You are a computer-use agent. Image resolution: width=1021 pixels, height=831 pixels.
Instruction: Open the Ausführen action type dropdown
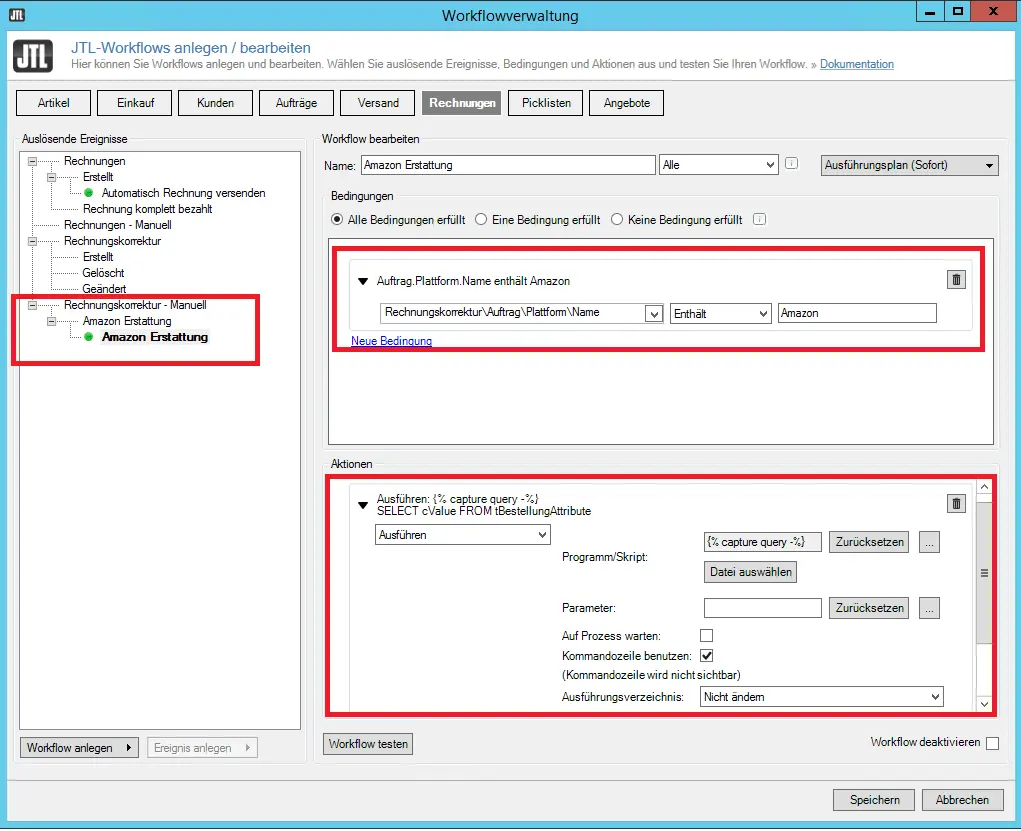coord(462,535)
